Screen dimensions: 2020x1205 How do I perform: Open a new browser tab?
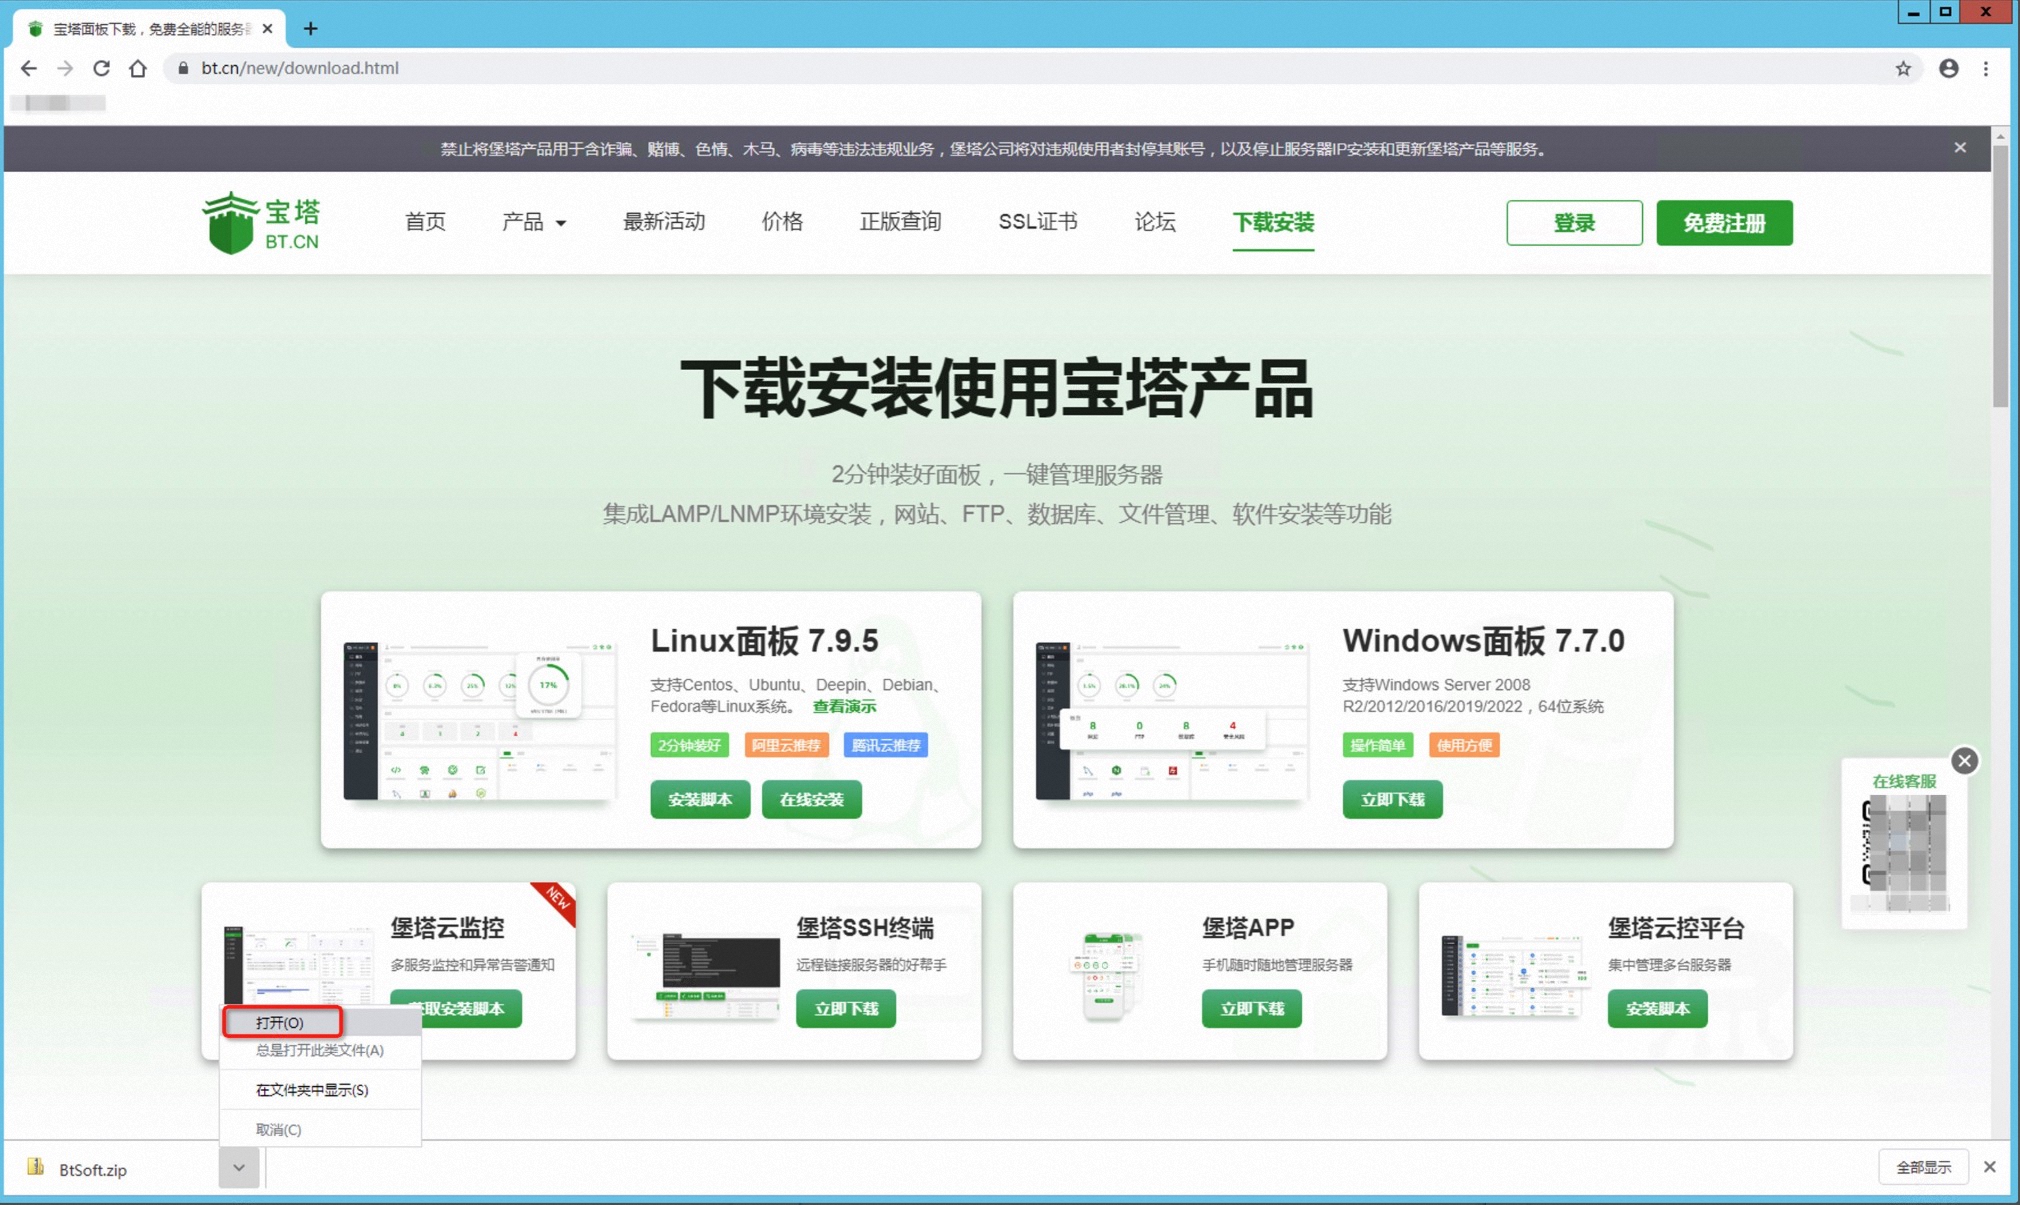[310, 28]
